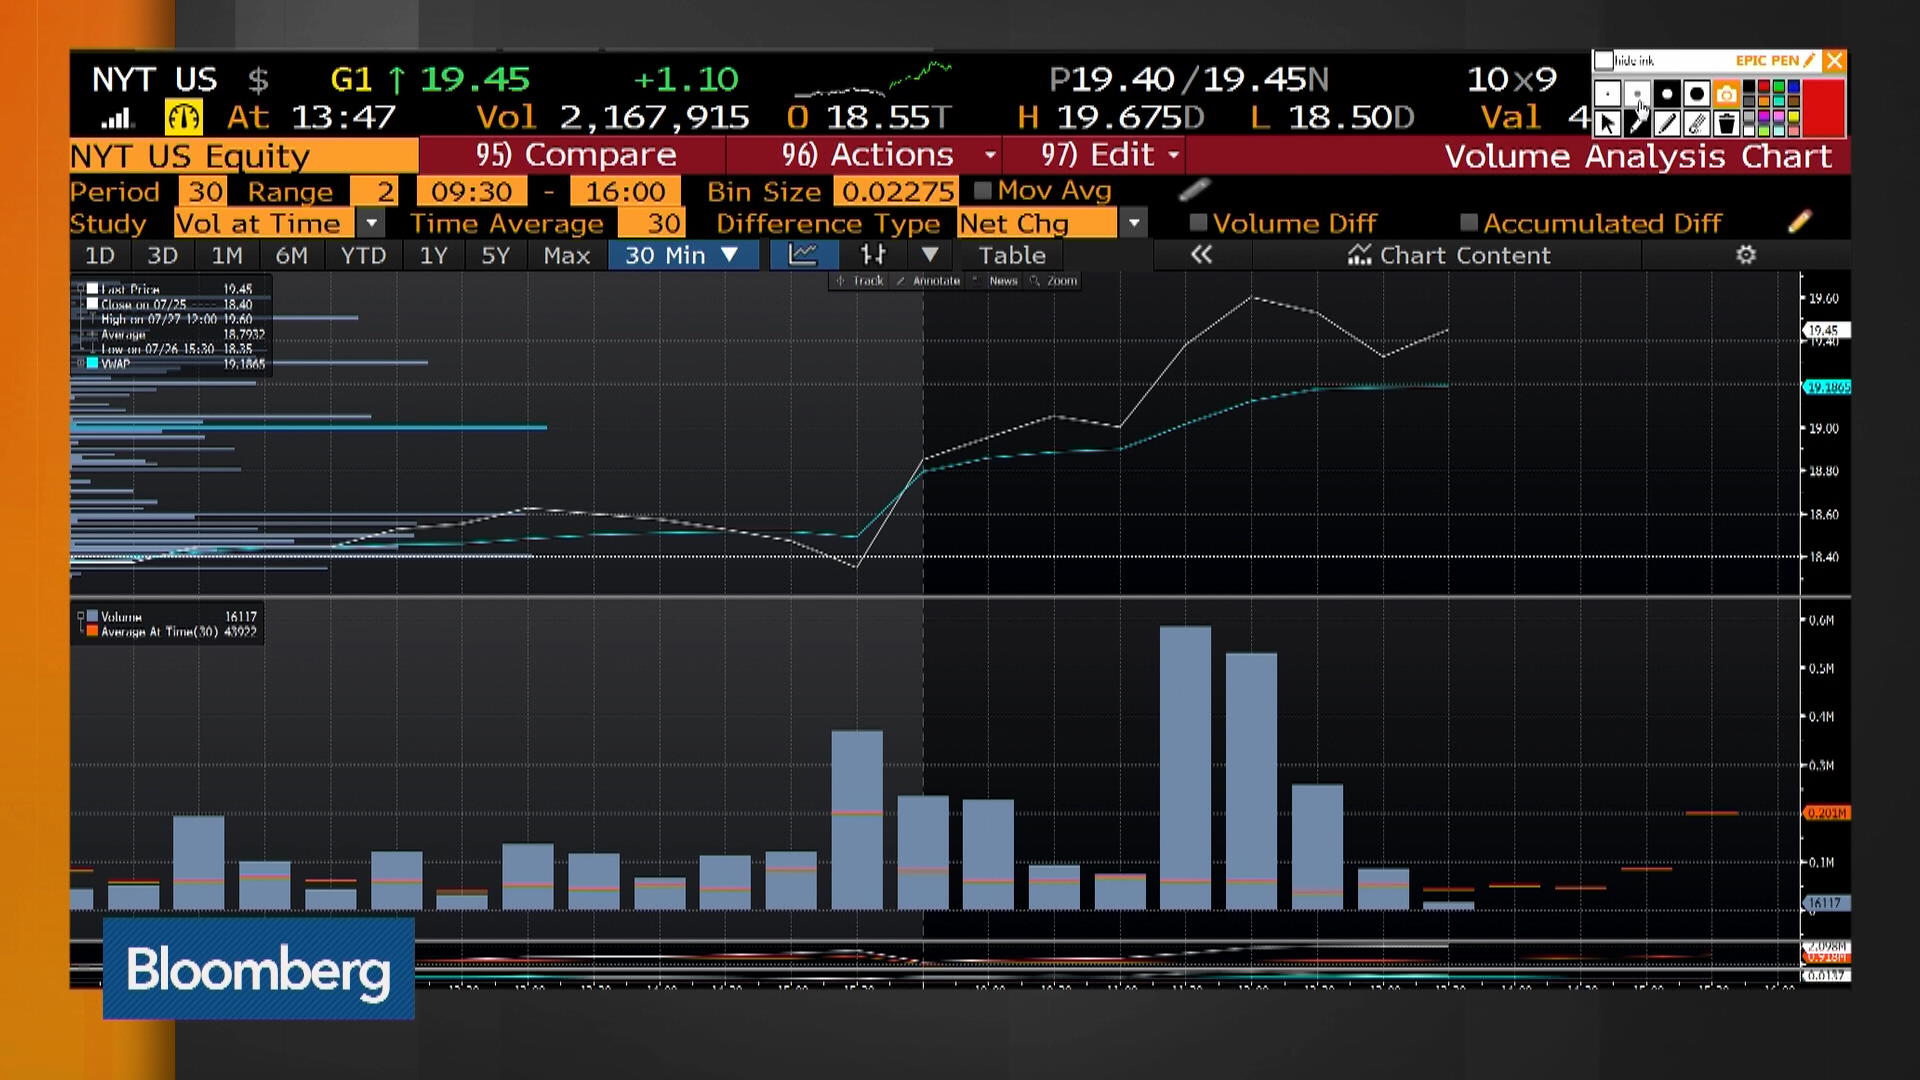Toggle the hide ink checkbox

[1604, 61]
